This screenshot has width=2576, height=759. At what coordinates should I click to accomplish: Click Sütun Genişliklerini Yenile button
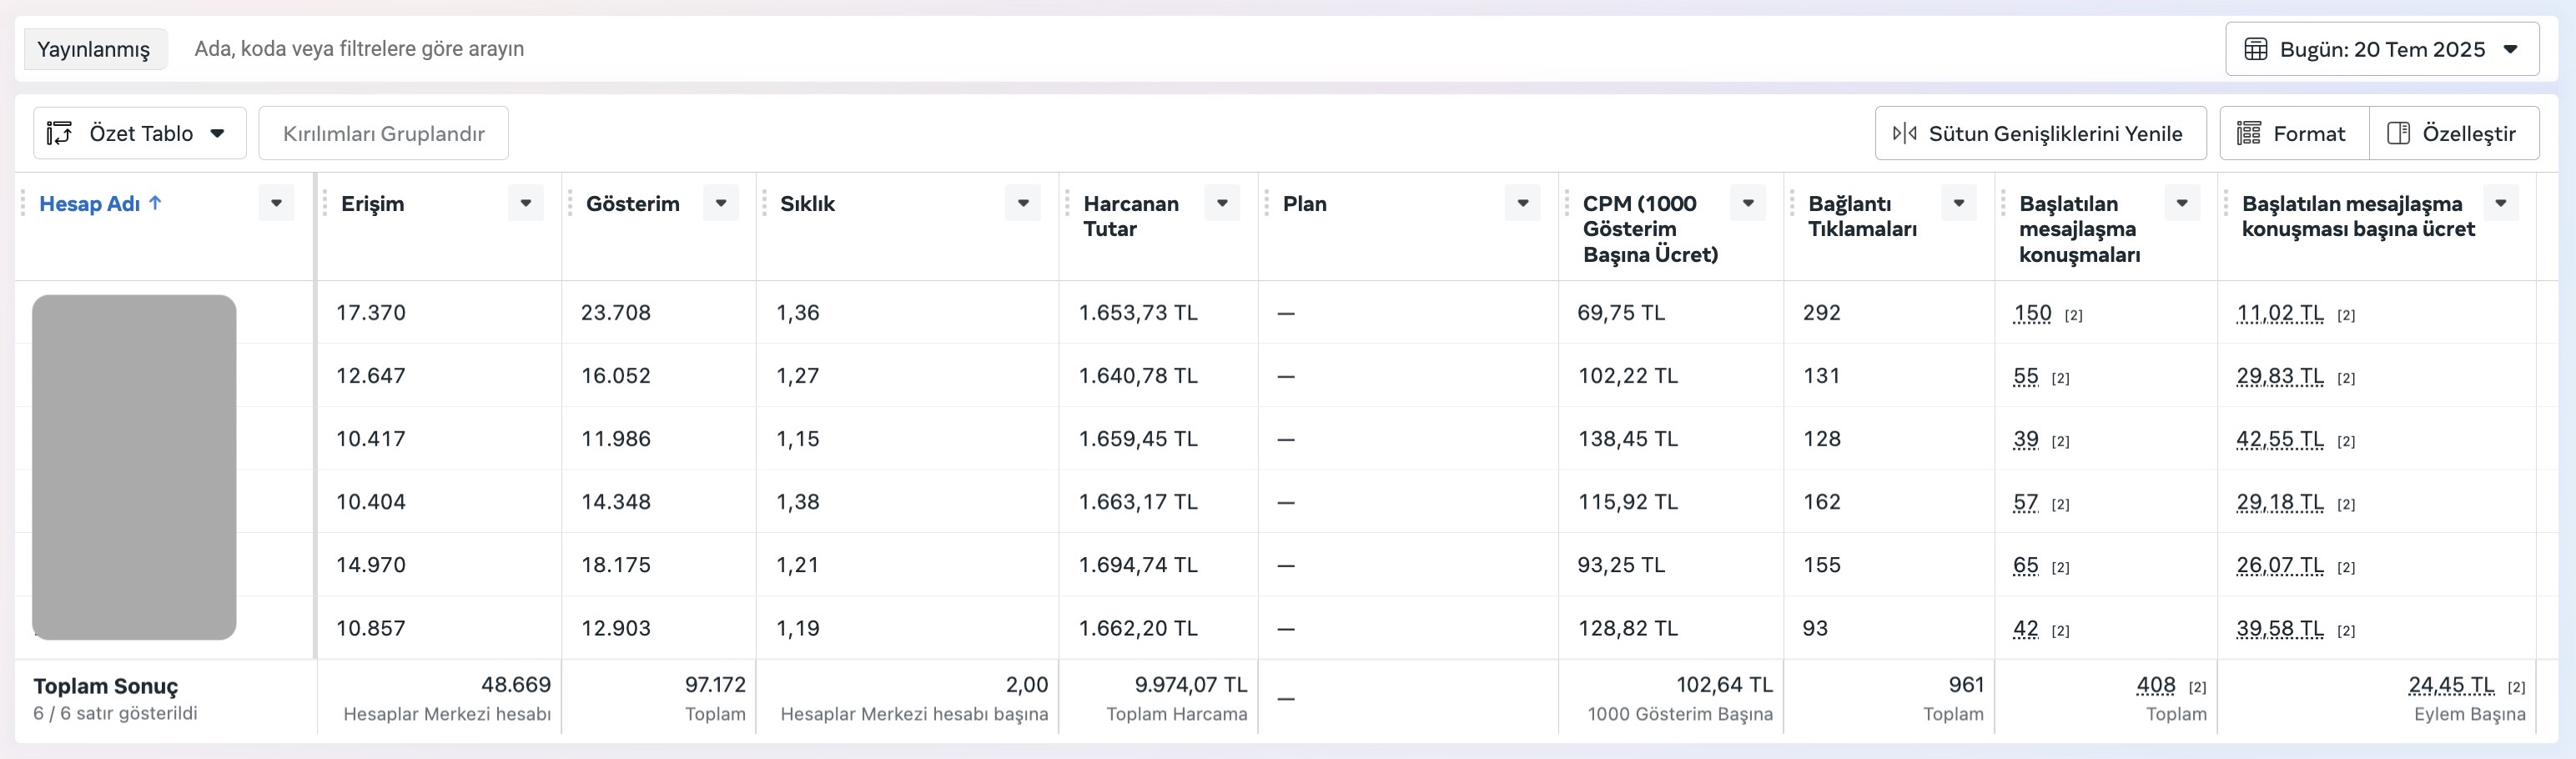coord(2041,133)
